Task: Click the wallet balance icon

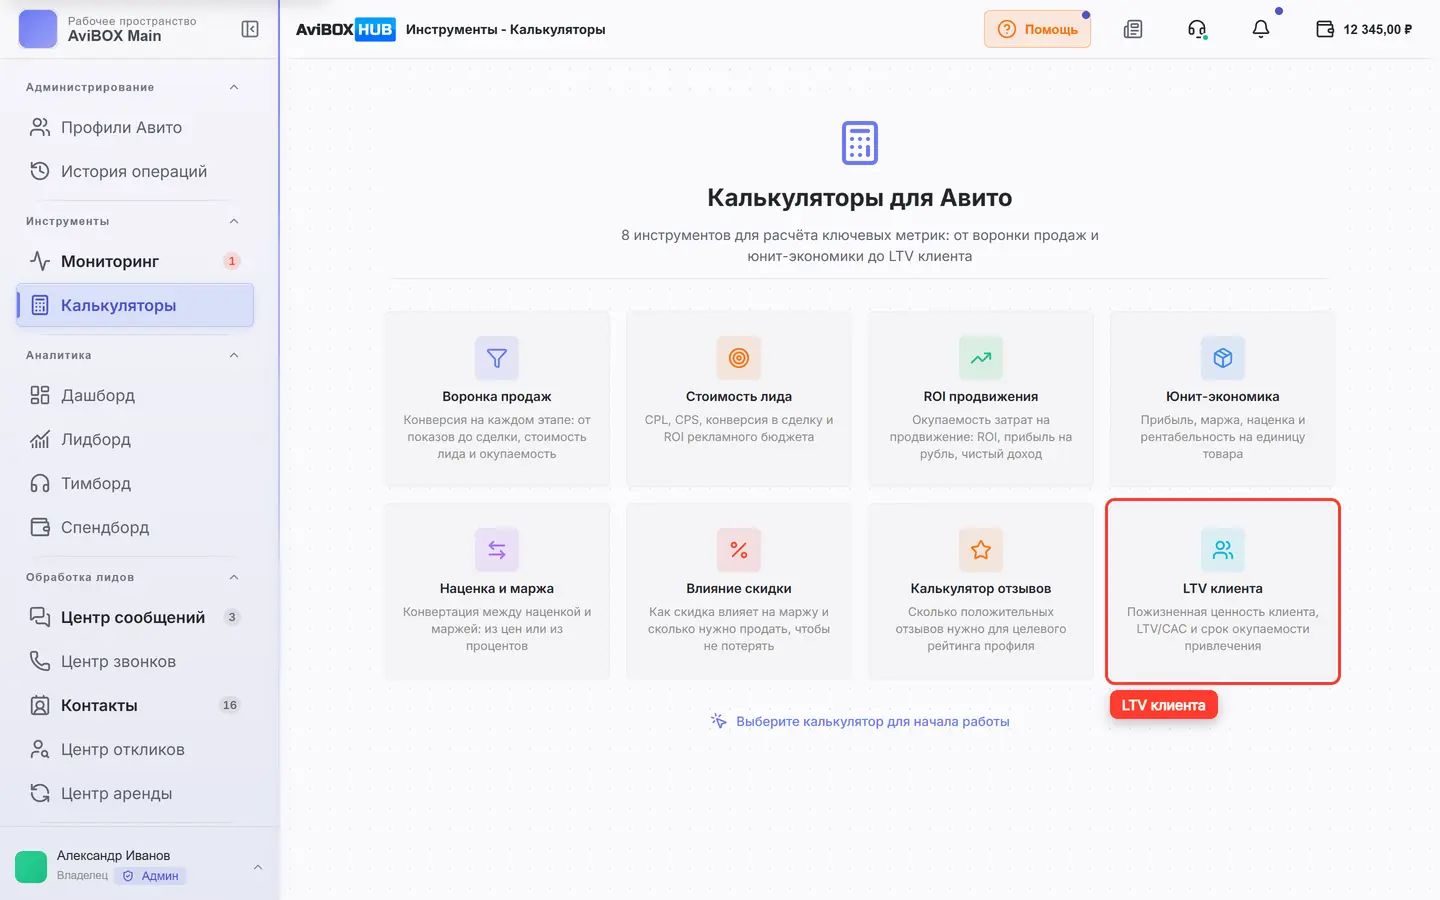Action: pos(1325,29)
